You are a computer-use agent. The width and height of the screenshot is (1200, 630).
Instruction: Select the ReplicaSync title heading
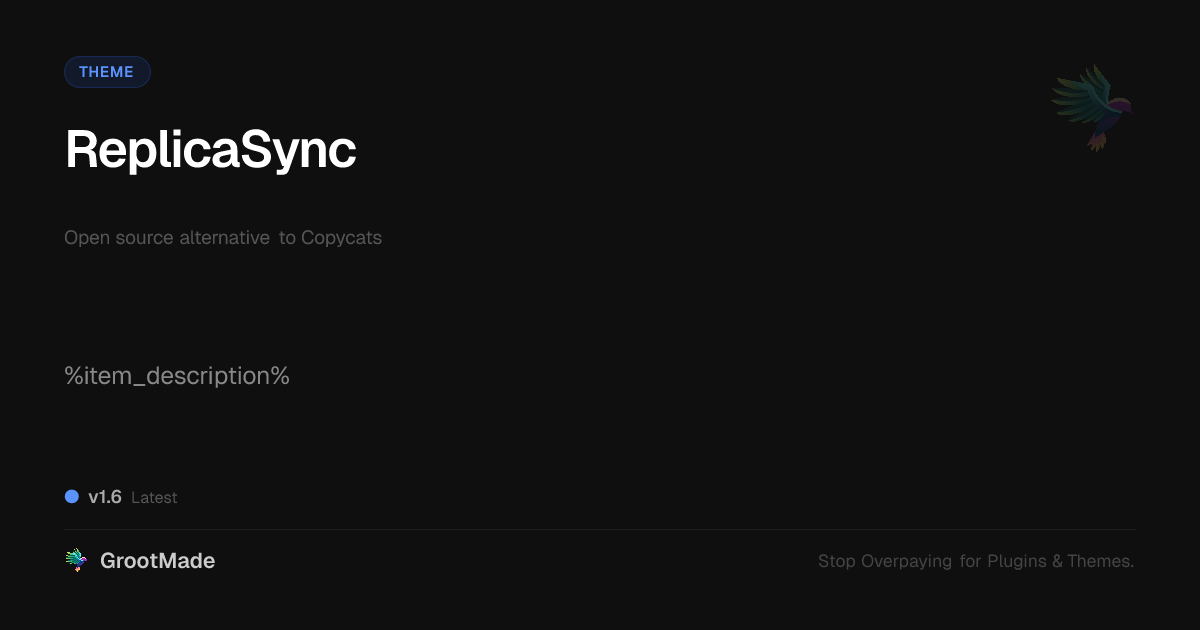[210, 150]
